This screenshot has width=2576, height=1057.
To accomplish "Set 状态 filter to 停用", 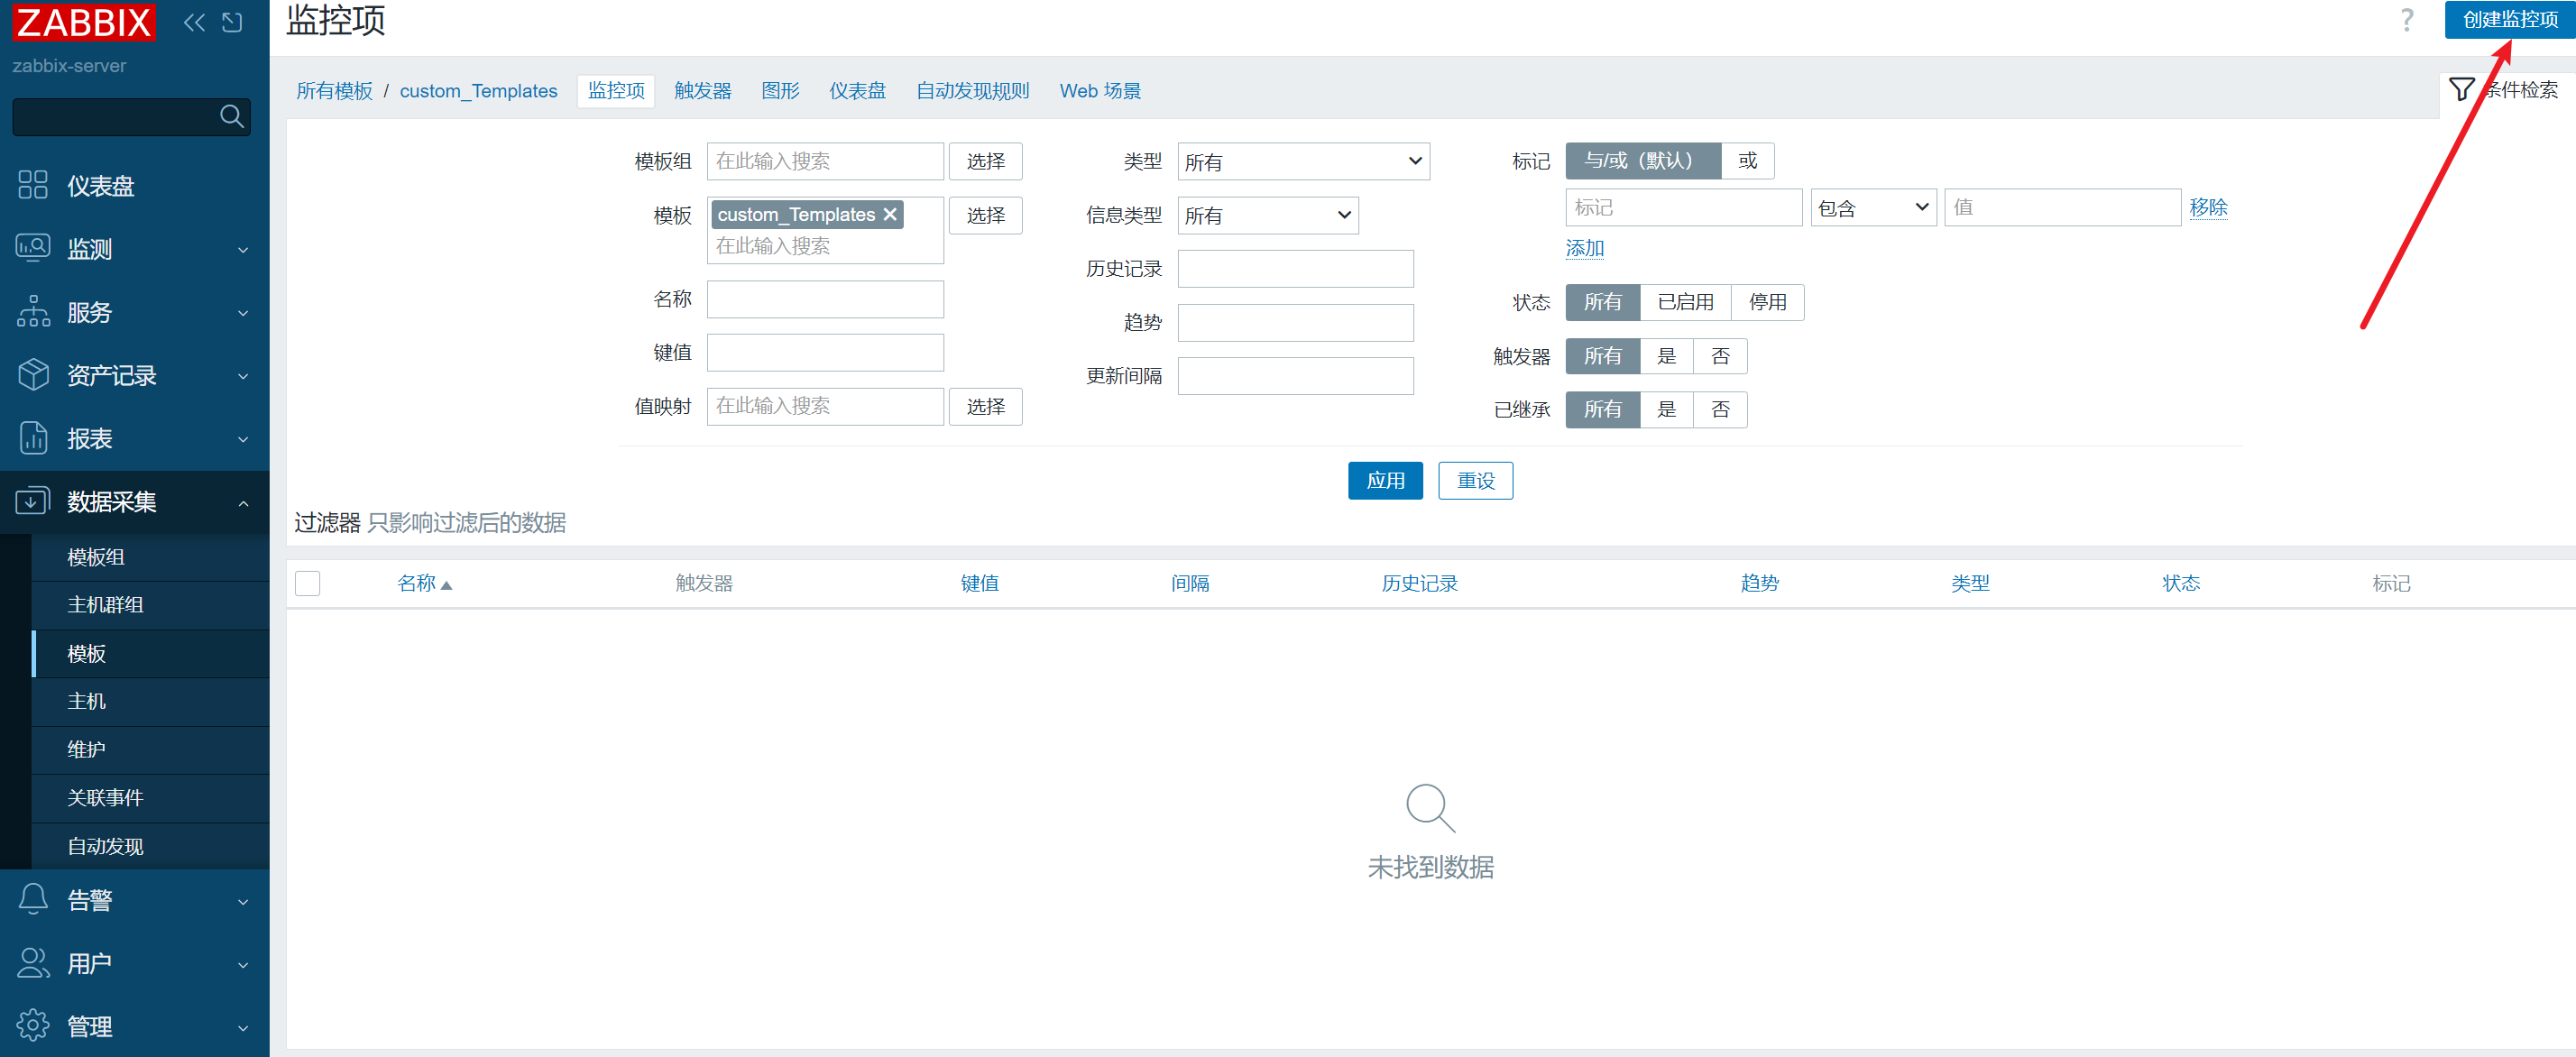I will click(1767, 301).
